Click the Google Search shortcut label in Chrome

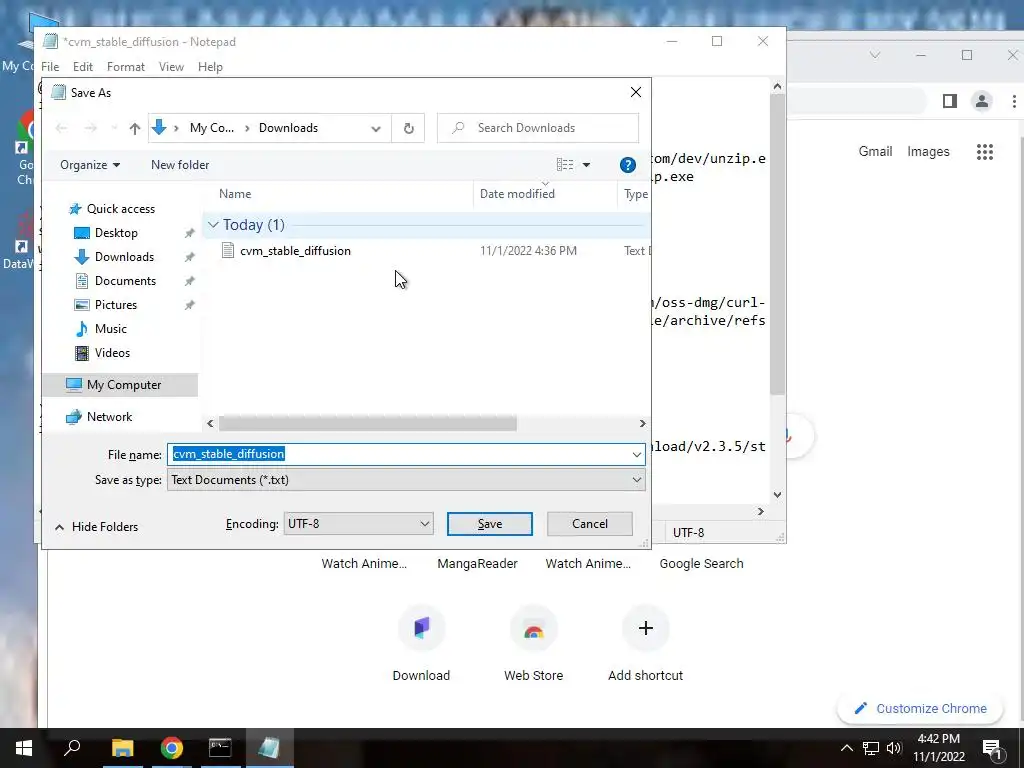(701, 564)
